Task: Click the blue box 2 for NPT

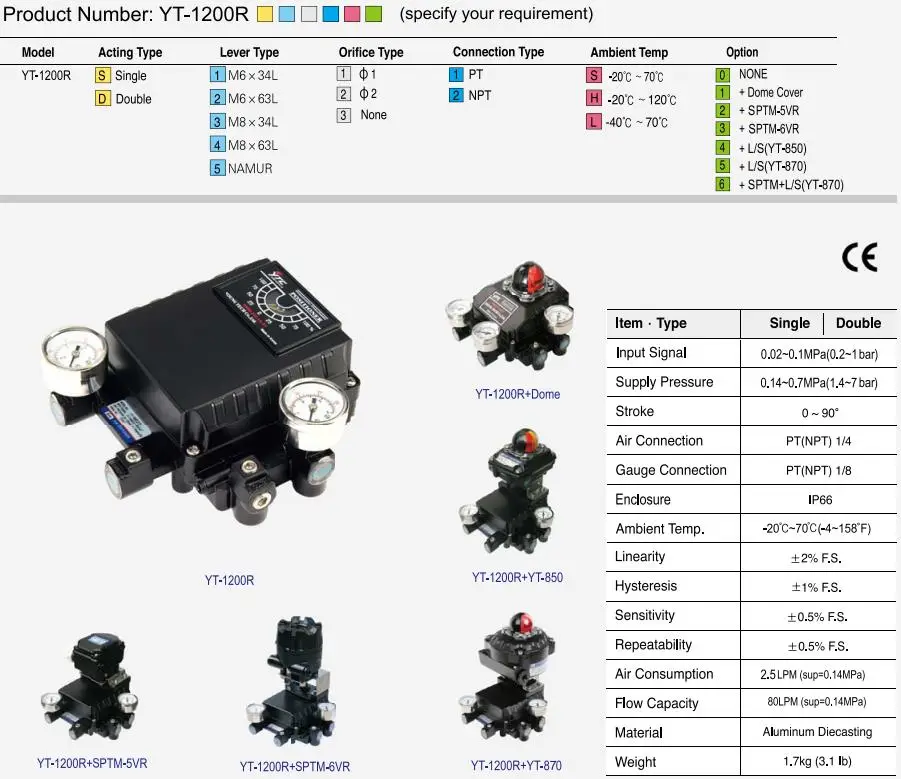Action: click(x=456, y=95)
